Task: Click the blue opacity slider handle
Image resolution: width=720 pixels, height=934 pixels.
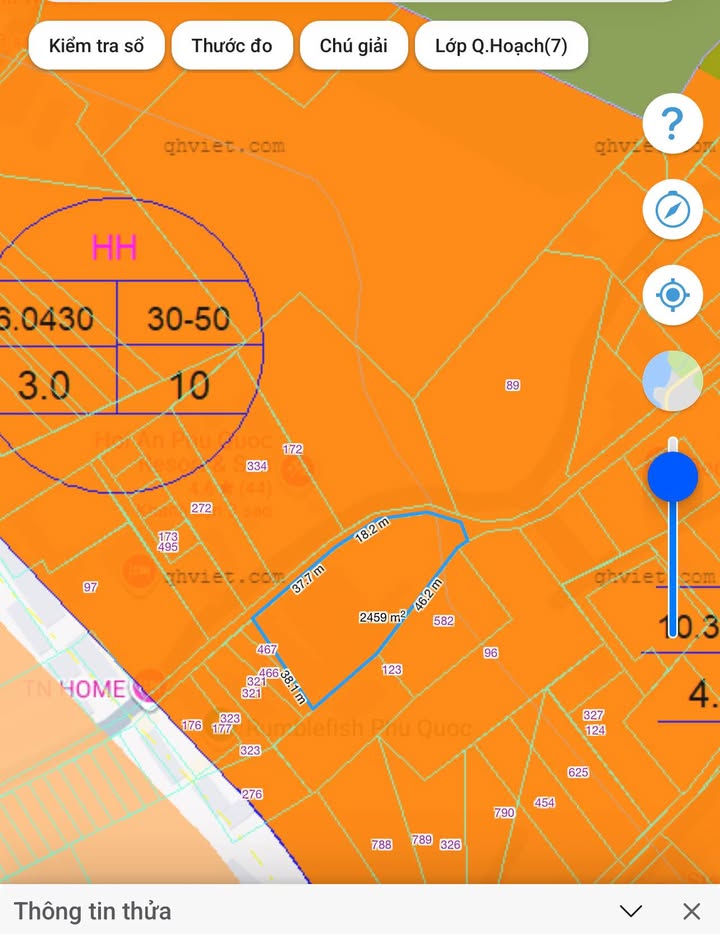Action: click(672, 477)
